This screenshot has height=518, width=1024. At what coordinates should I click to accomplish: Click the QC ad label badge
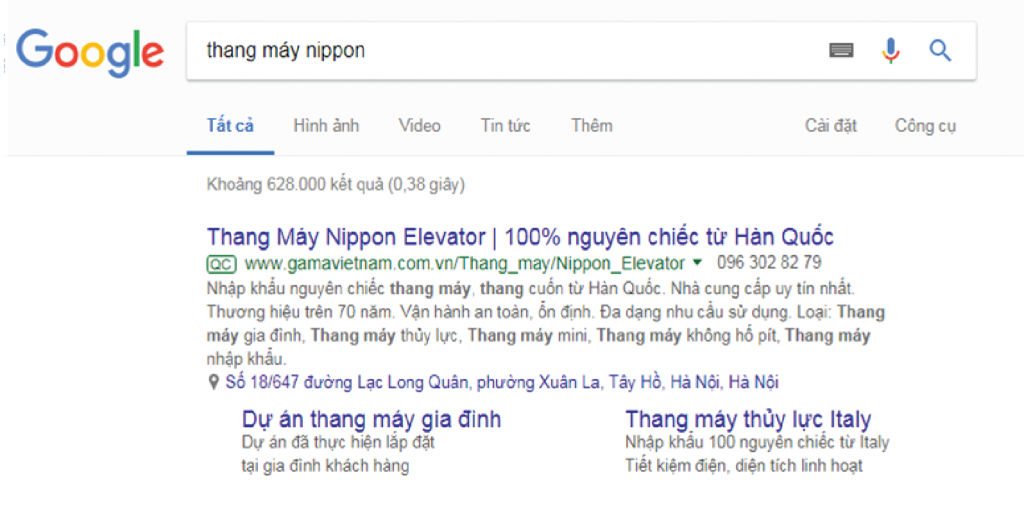coord(221,264)
